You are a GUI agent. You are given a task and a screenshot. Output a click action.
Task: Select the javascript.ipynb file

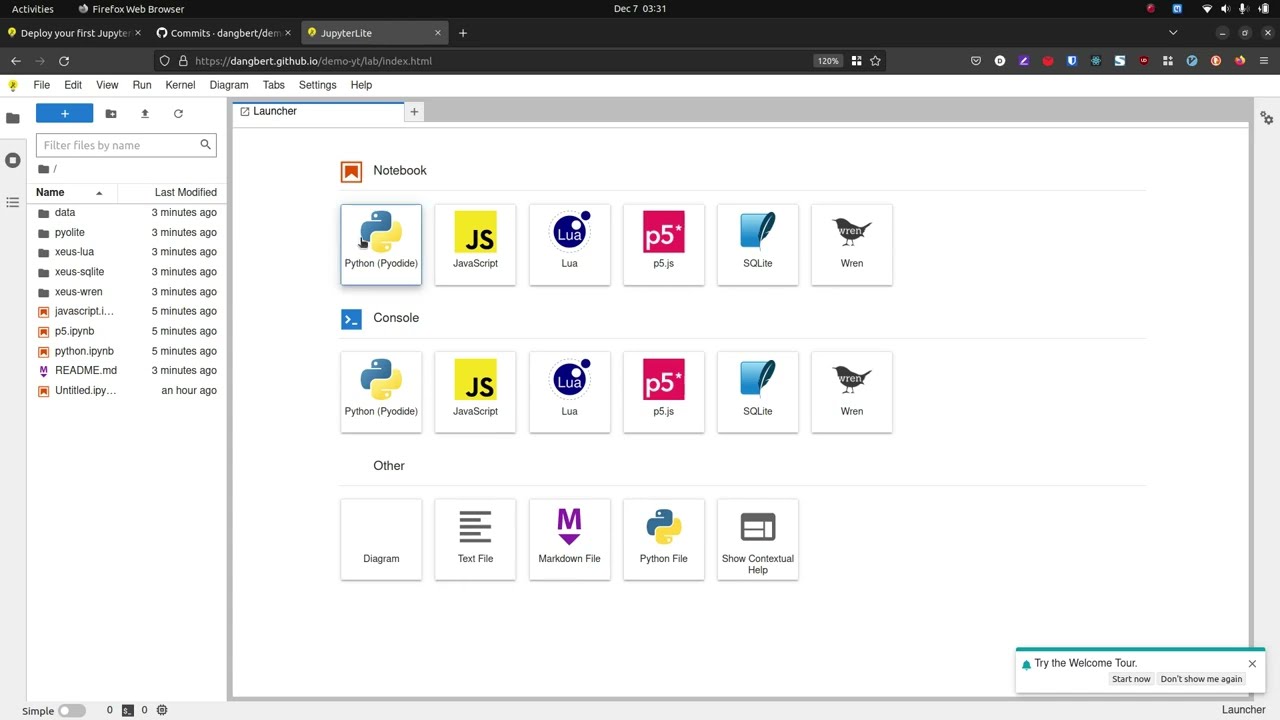[x=126, y=311]
